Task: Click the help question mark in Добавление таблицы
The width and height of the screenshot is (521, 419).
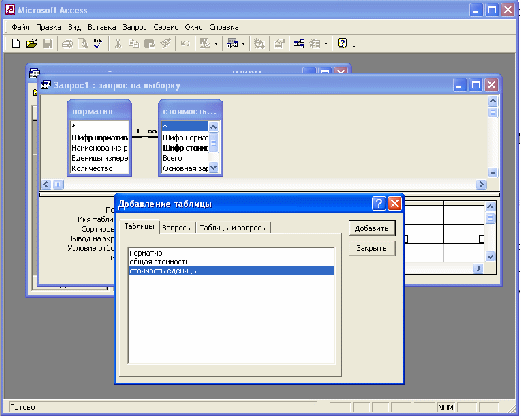Action: pos(378,203)
